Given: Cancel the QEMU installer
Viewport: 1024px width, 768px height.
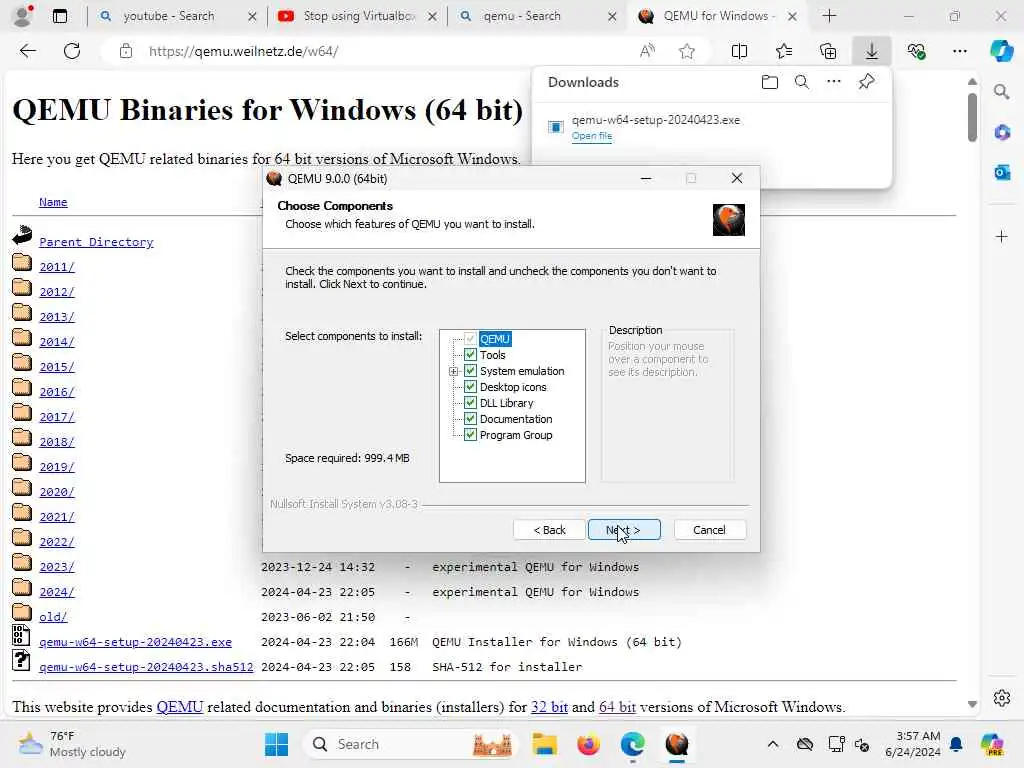Looking at the screenshot, I should coord(709,530).
